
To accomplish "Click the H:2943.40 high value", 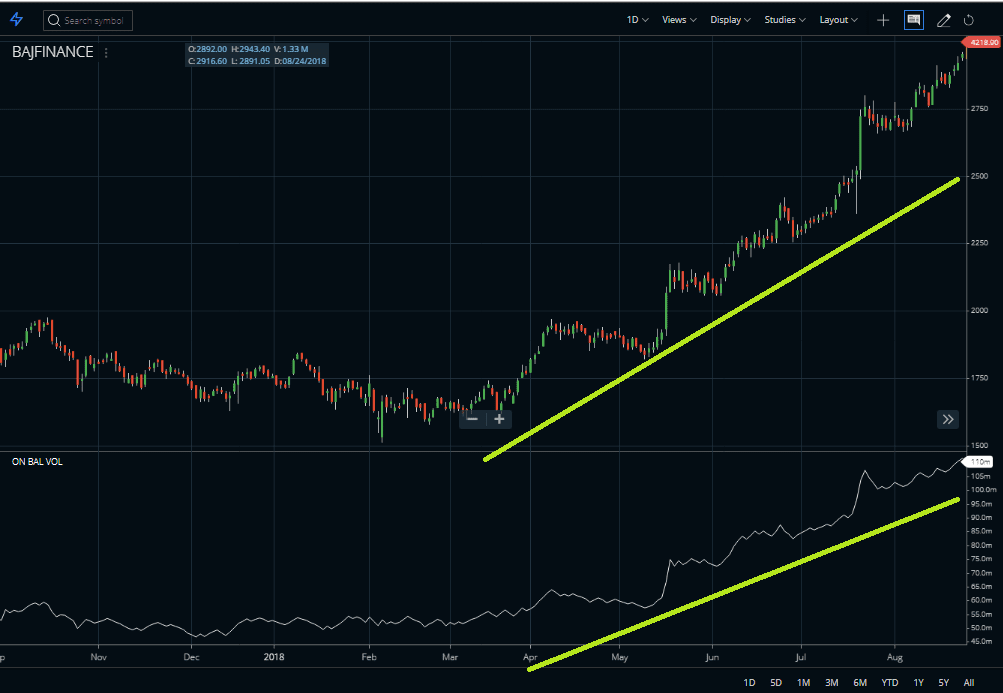I will point(250,49).
